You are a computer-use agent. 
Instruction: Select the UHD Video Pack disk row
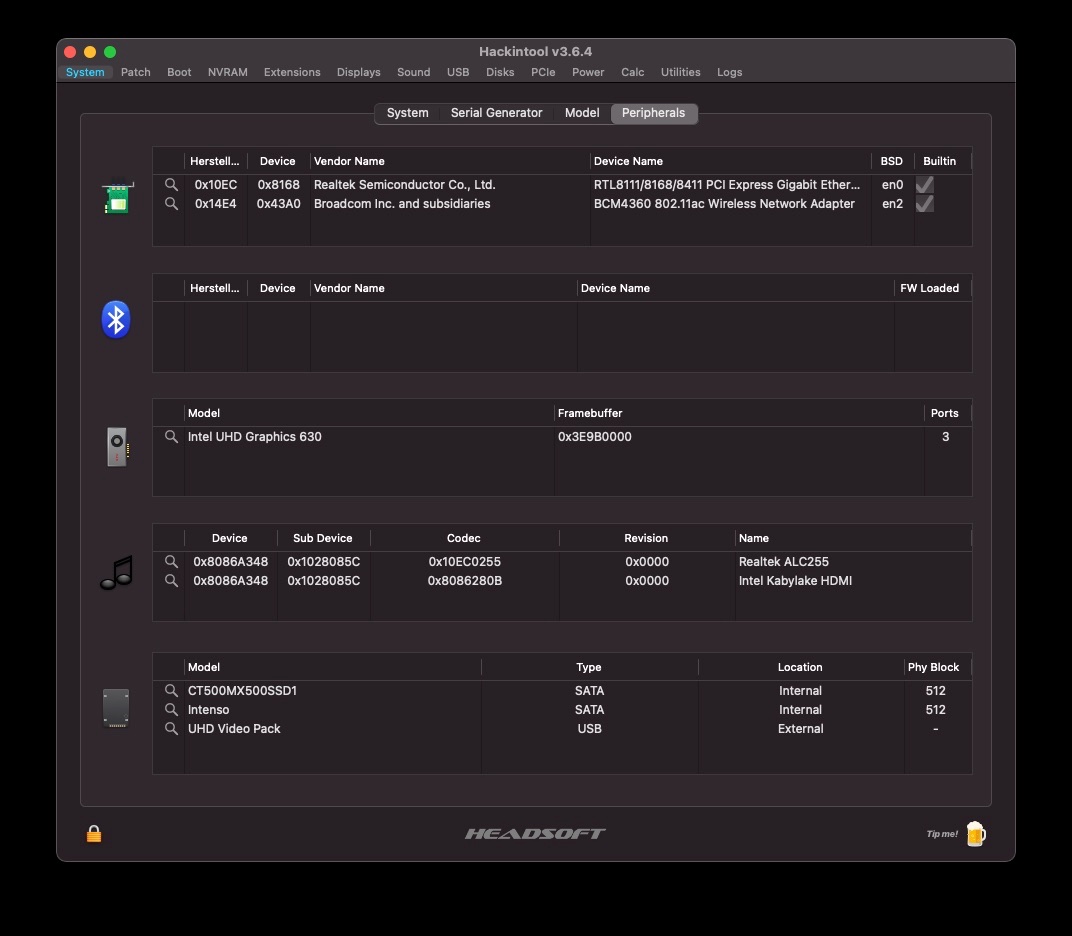pyautogui.click(x=562, y=729)
